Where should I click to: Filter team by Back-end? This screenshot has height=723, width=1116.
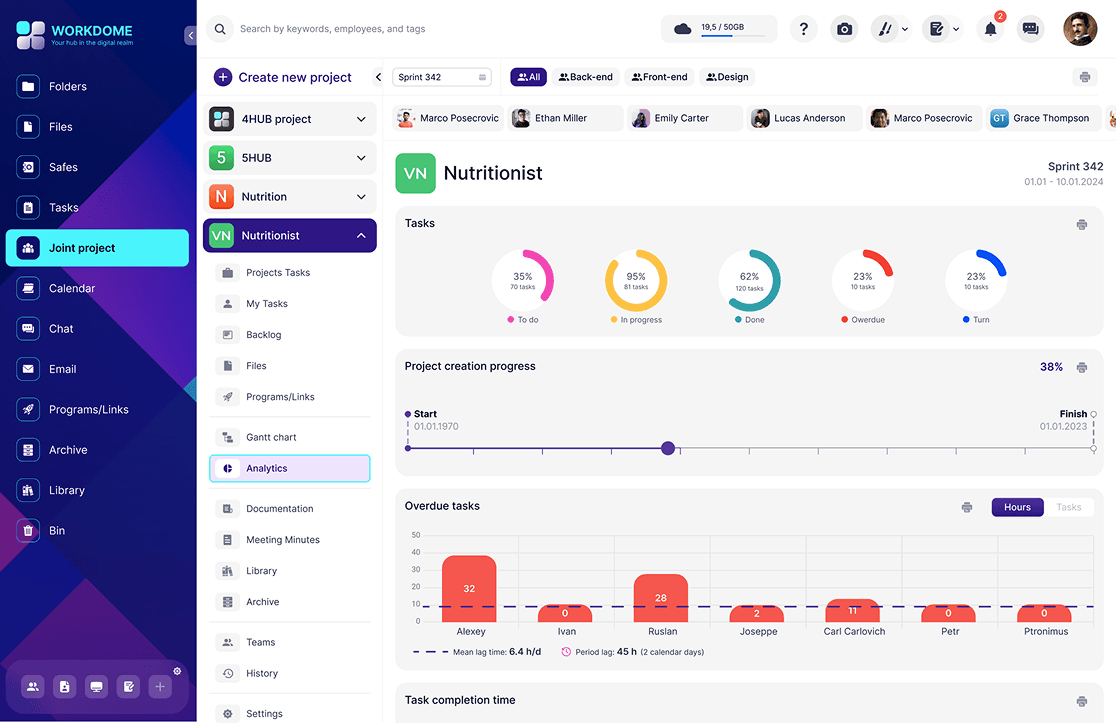(x=585, y=77)
